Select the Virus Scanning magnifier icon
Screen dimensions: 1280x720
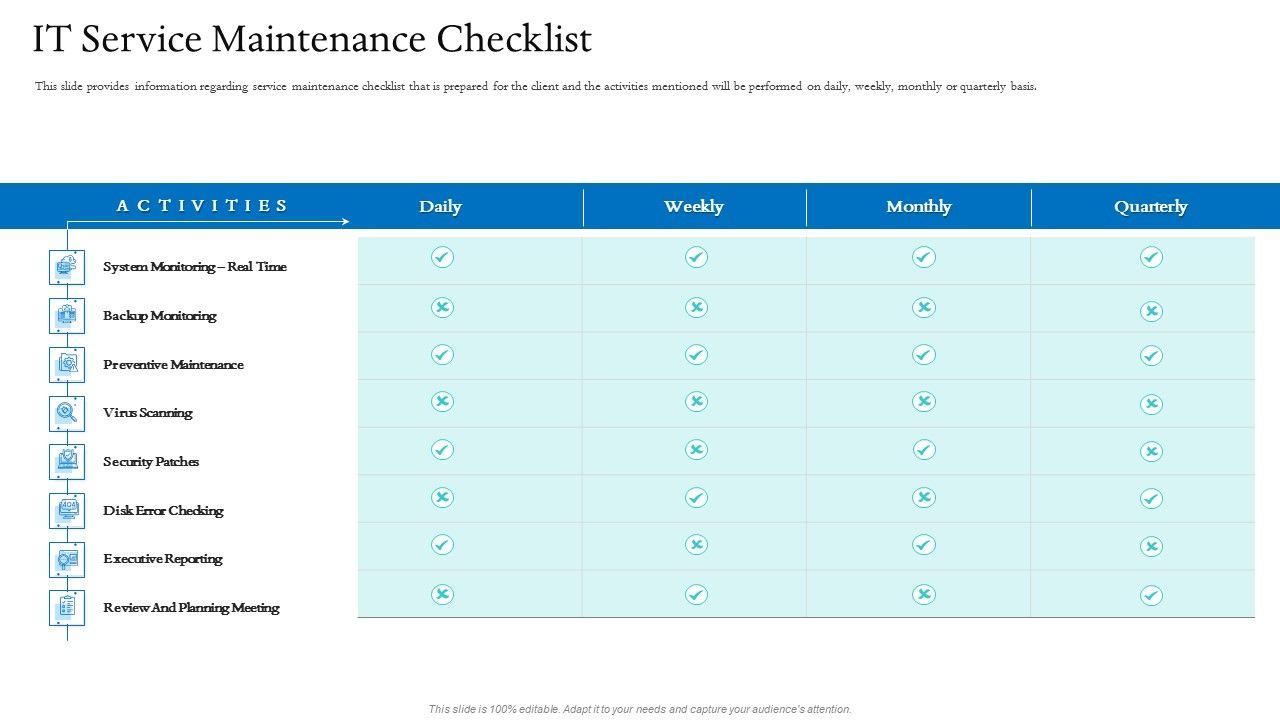pyautogui.click(x=67, y=413)
